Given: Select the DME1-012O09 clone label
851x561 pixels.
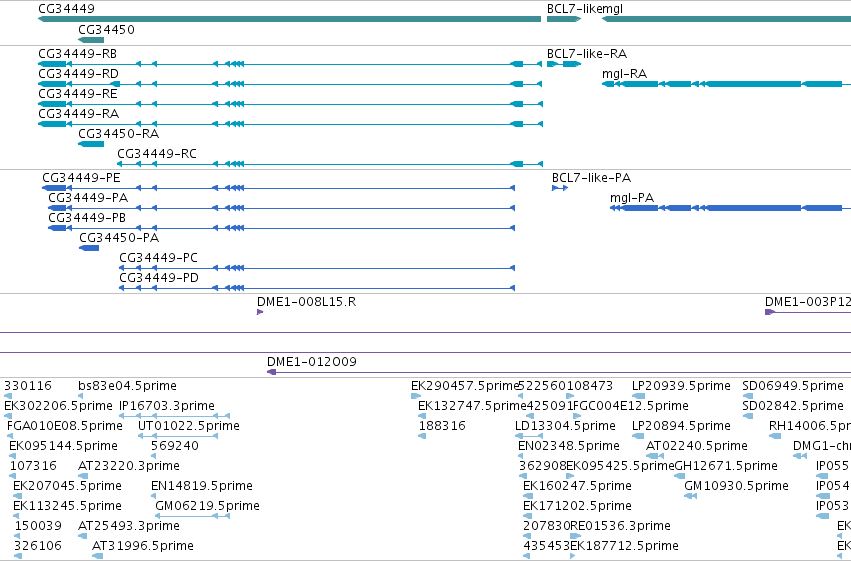Looking at the screenshot, I should [x=312, y=362].
